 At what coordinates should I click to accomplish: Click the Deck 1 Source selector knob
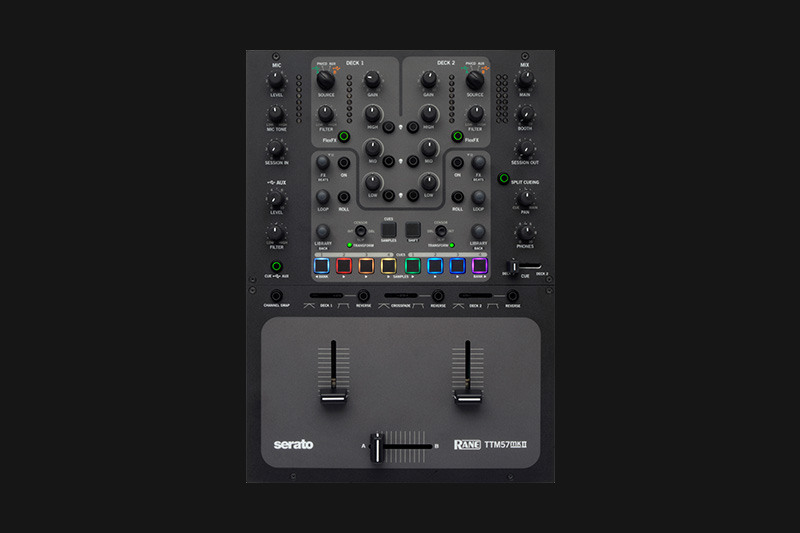coord(326,80)
